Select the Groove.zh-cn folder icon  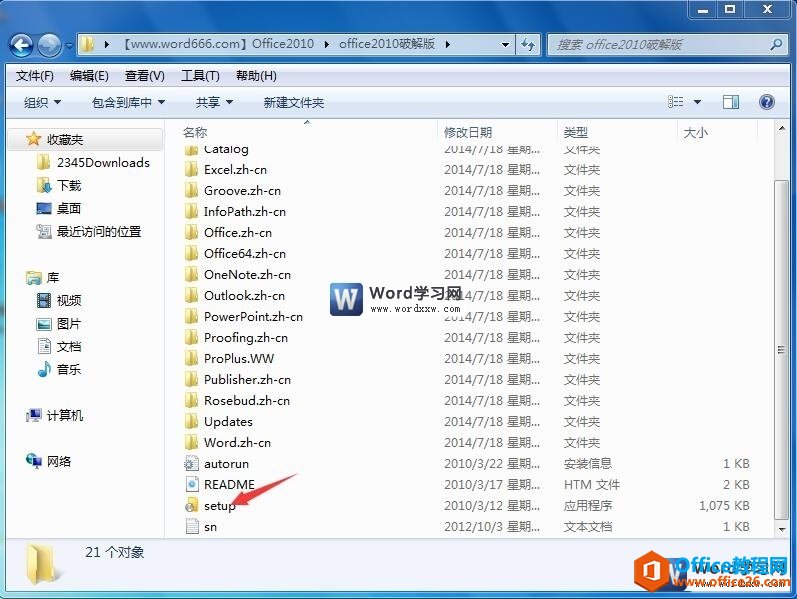(x=191, y=191)
